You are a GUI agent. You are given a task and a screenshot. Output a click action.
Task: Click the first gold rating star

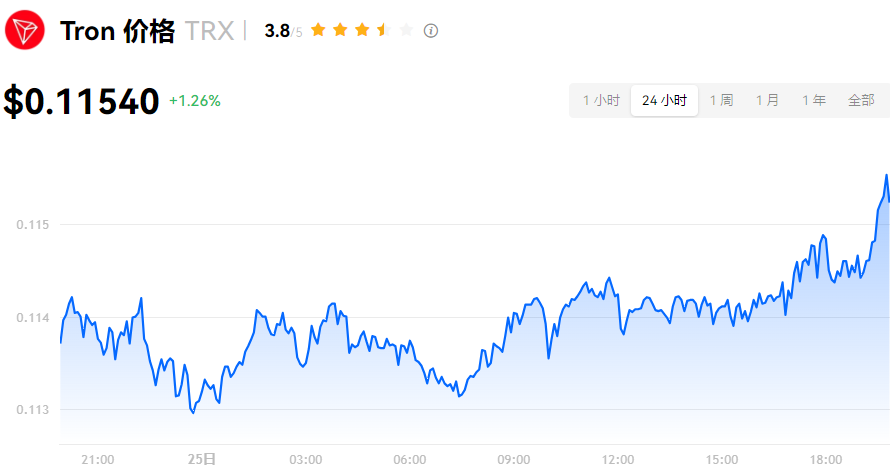pos(318,30)
